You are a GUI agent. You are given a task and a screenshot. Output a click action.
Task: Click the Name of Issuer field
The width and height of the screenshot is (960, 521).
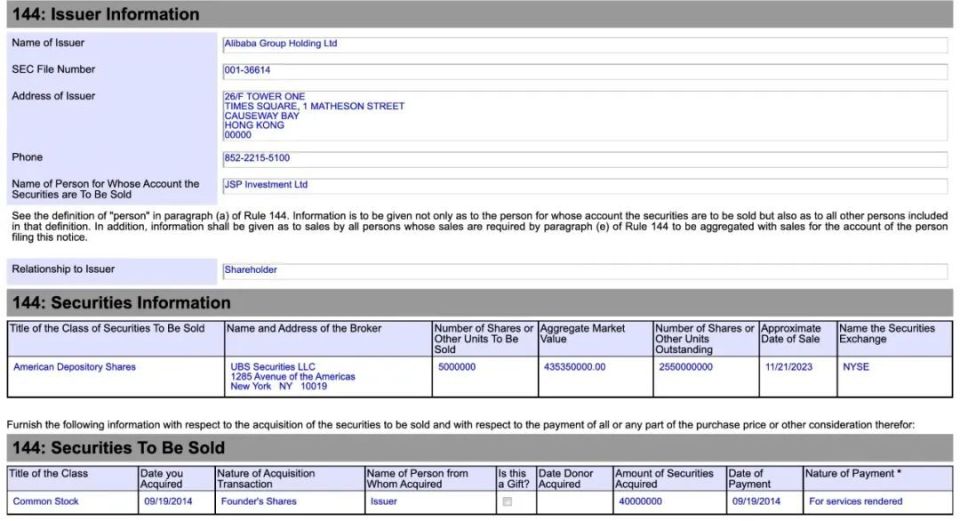pos(585,44)
